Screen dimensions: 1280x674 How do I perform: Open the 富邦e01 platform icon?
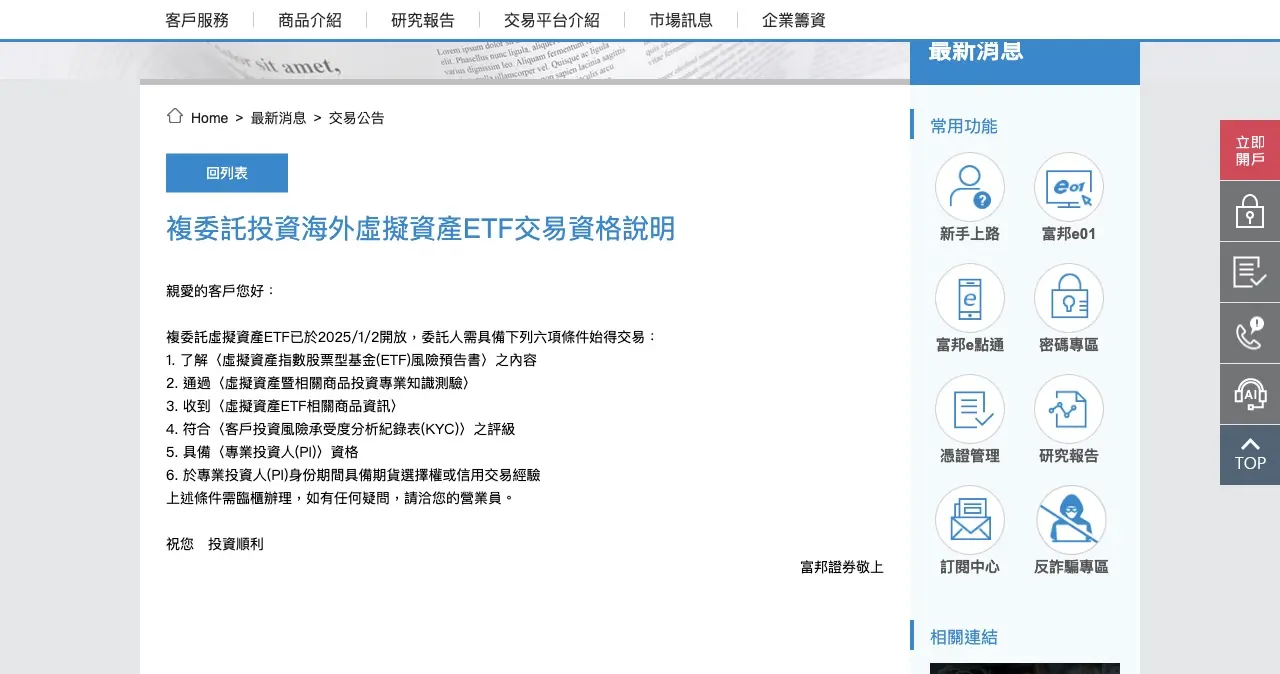coord(1069,187)
